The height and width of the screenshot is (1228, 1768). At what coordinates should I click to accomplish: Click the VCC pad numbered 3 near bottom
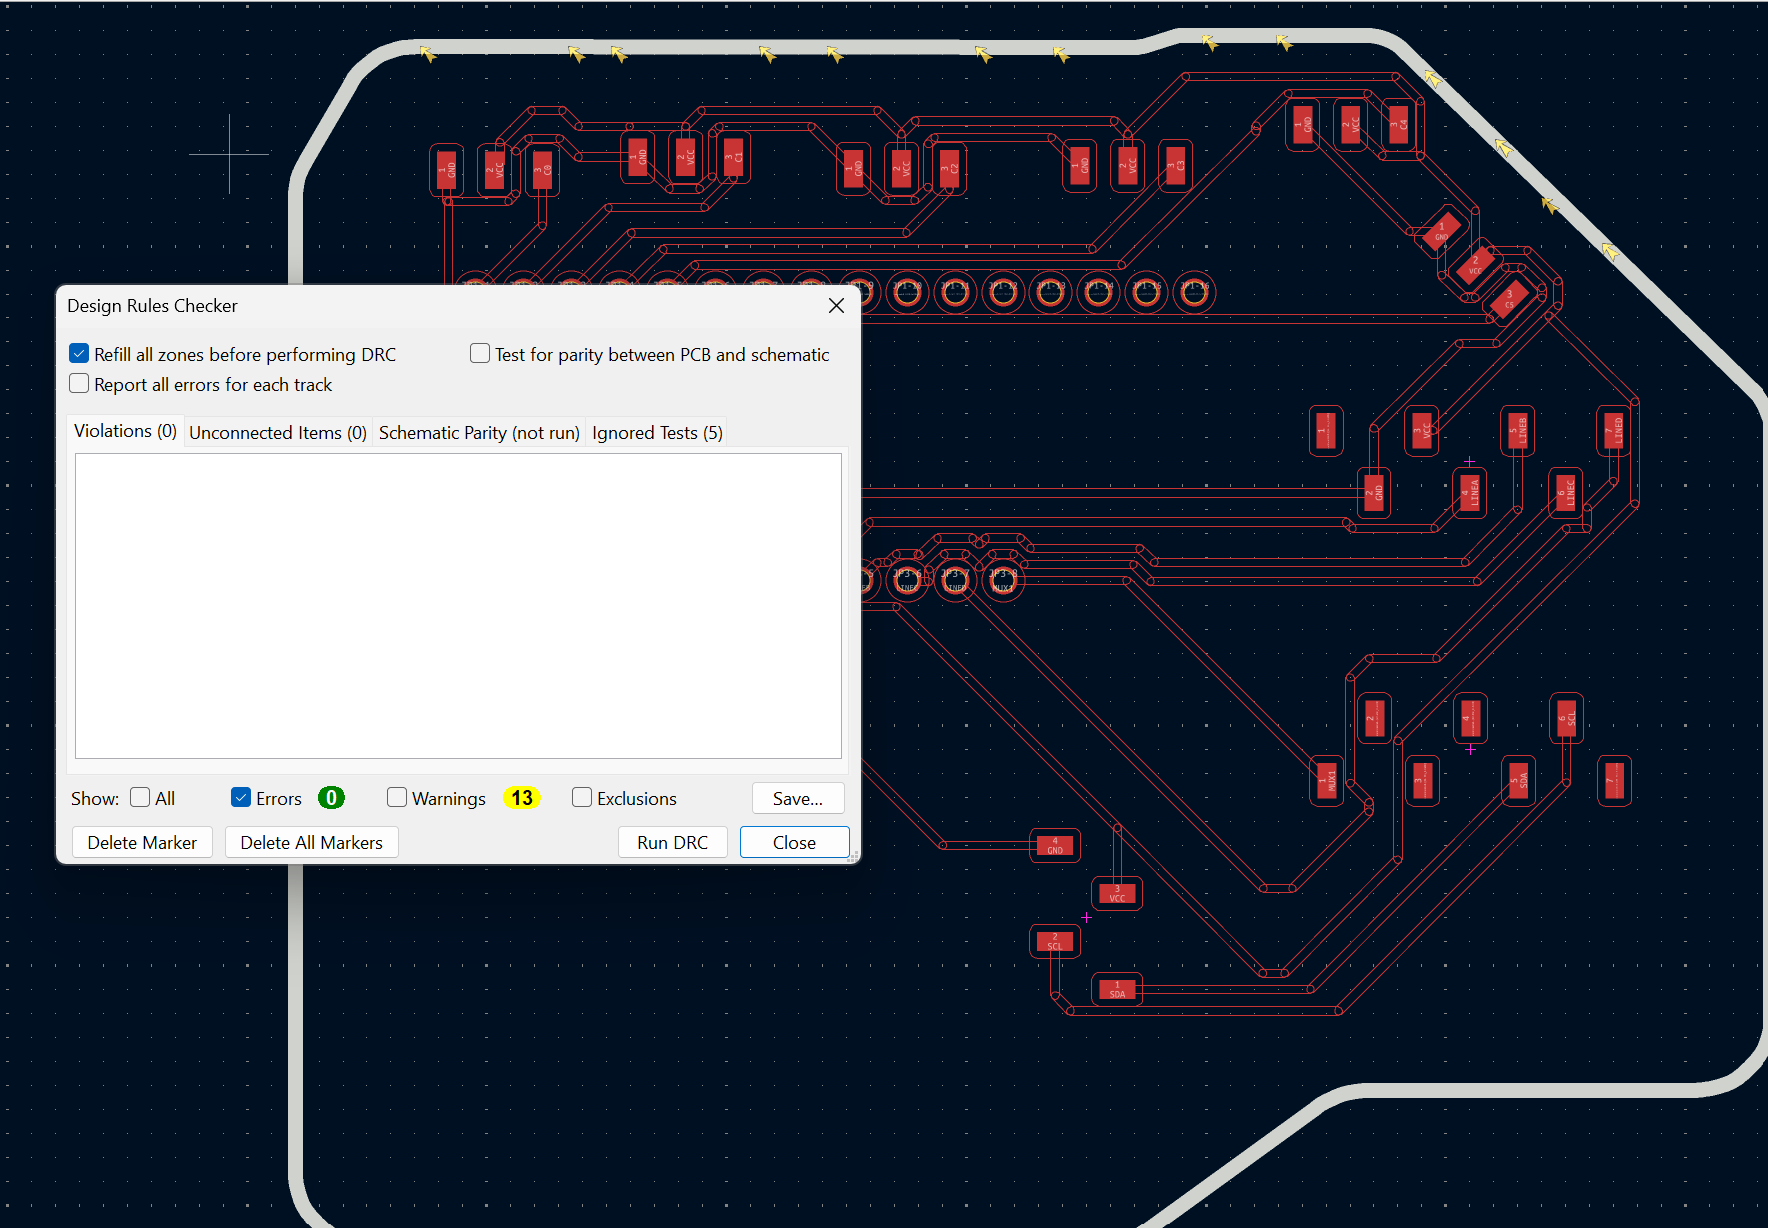1116,893
